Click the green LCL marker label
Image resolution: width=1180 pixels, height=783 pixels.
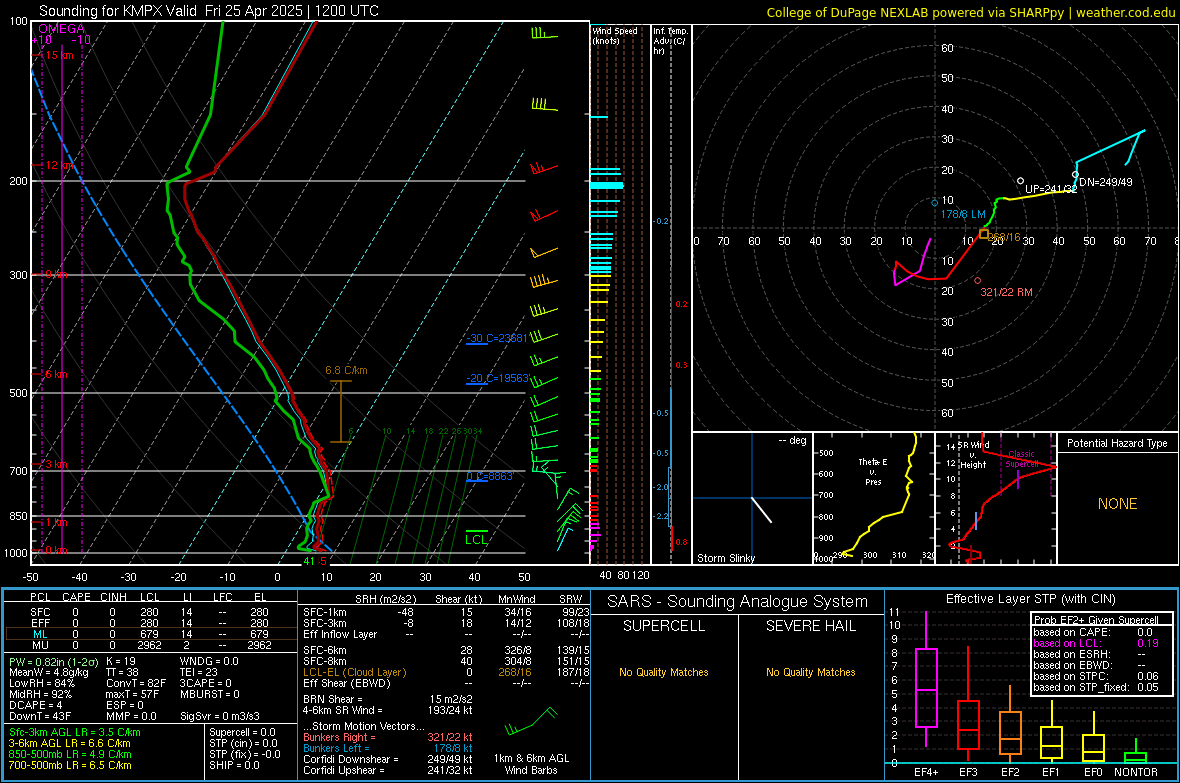476,539
